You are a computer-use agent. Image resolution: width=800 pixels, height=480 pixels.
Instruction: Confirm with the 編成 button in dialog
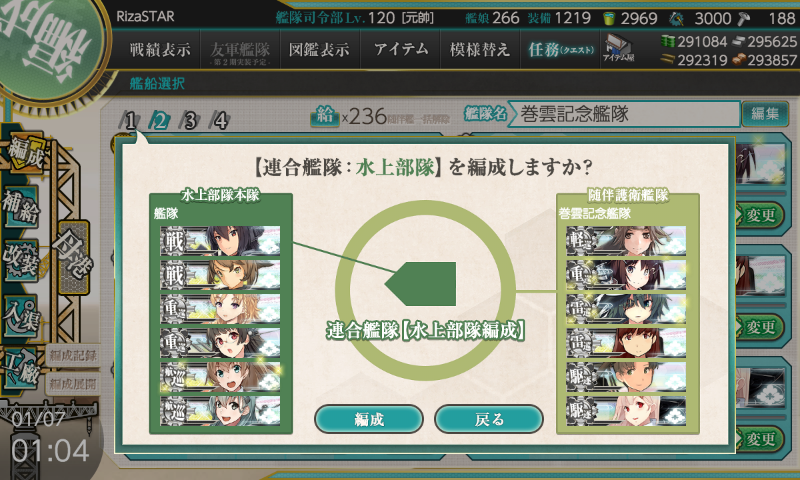369,419
